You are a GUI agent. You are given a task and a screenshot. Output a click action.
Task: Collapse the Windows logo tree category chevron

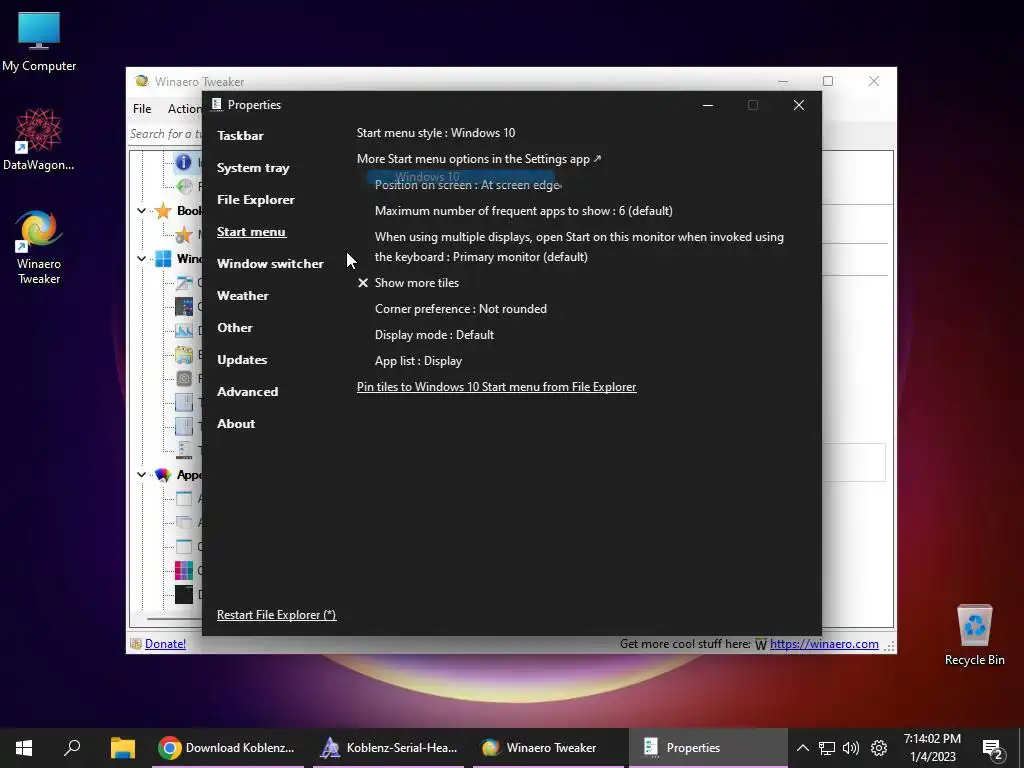[141, 259]
